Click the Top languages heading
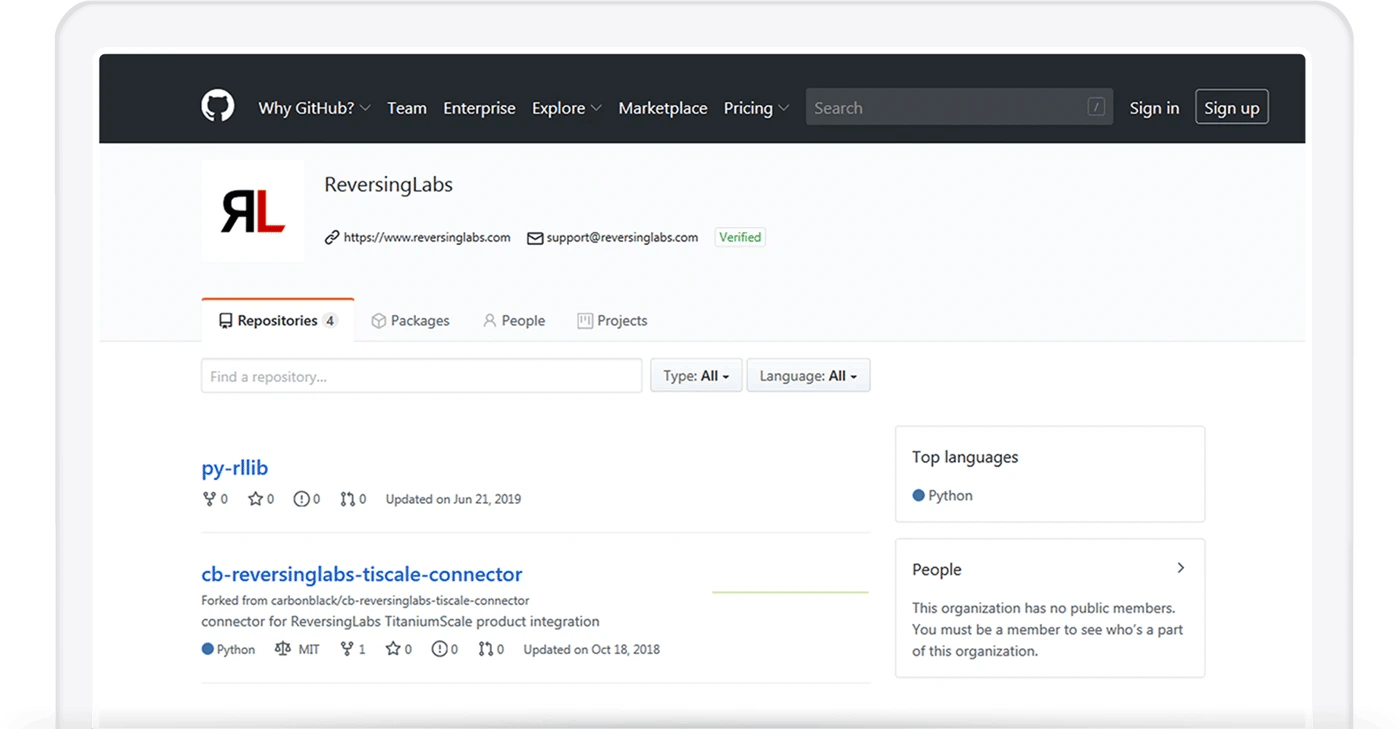Screen dimensions: 1400x729 pyautogui.click(x=965, y=457)
